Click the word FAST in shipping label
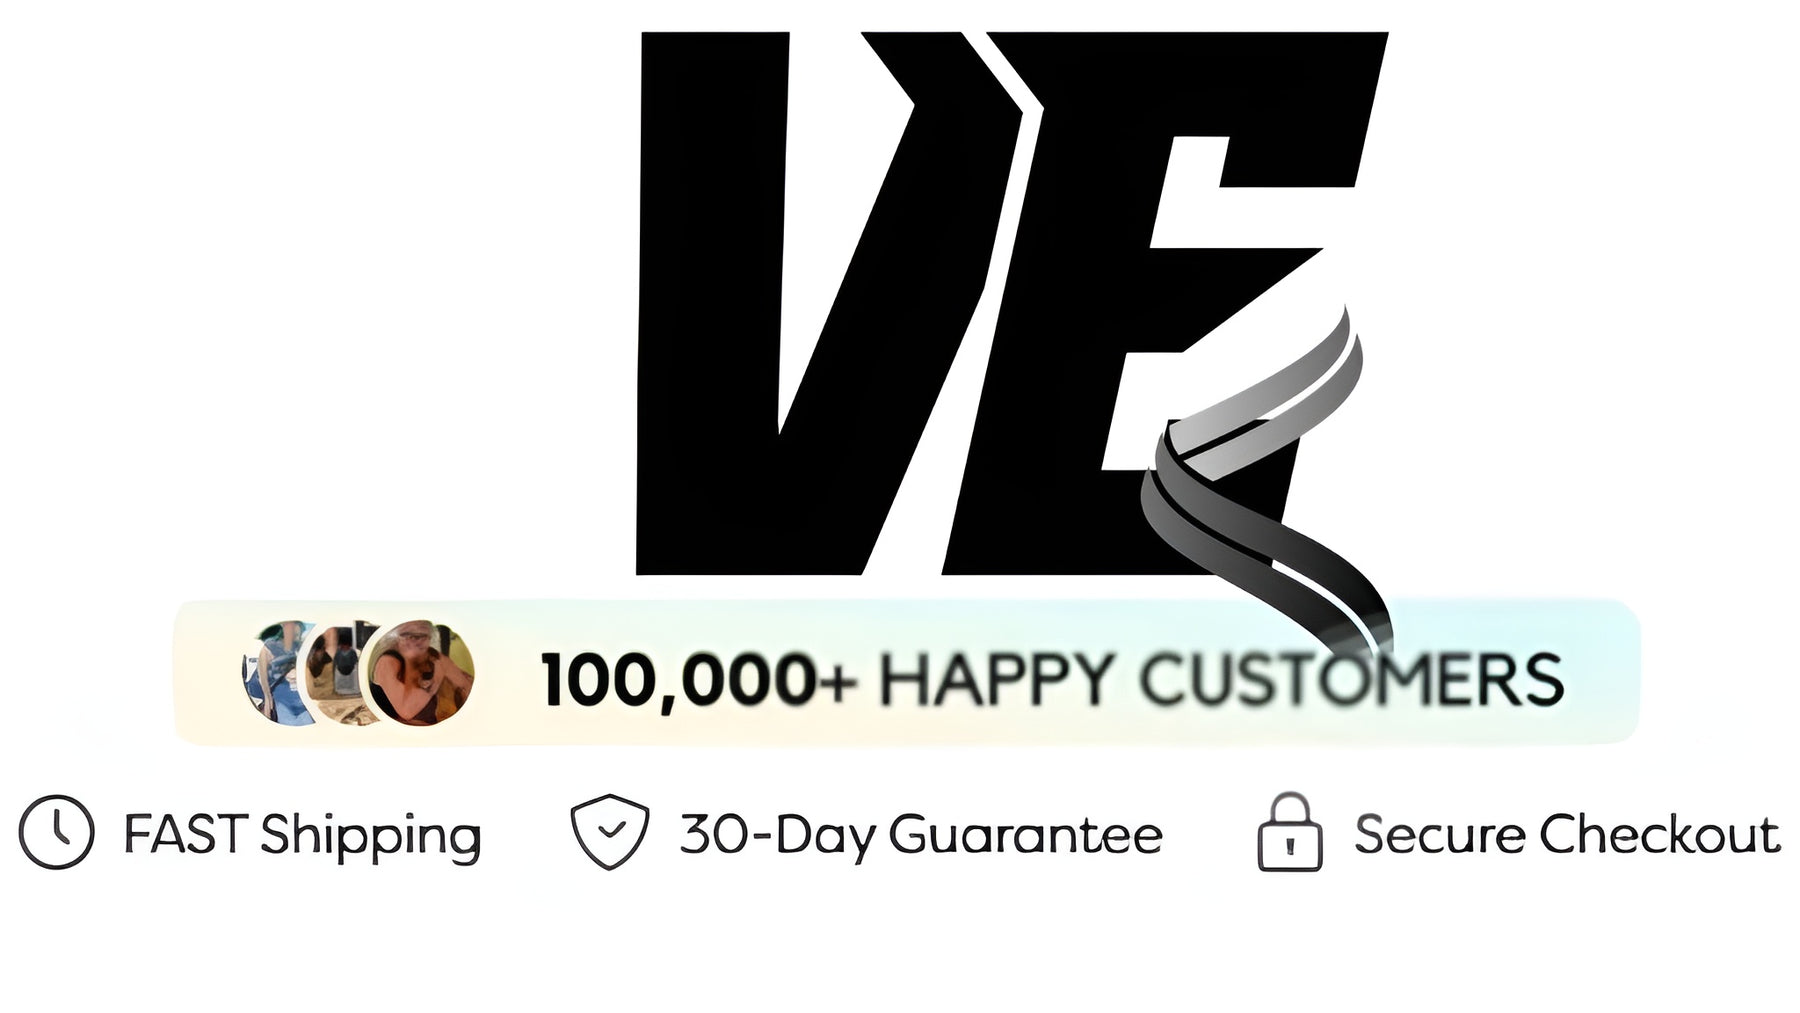1800x1013 pixels. pyautogui.click(x=186, y=834)
